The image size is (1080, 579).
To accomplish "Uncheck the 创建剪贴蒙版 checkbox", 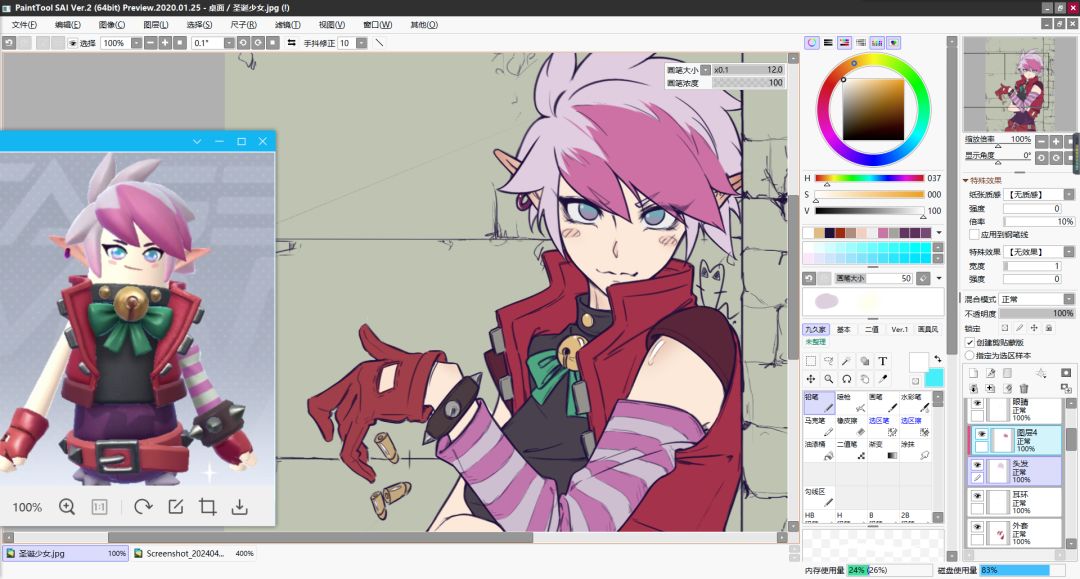I will pyautogui.click(x=970, y=342).
